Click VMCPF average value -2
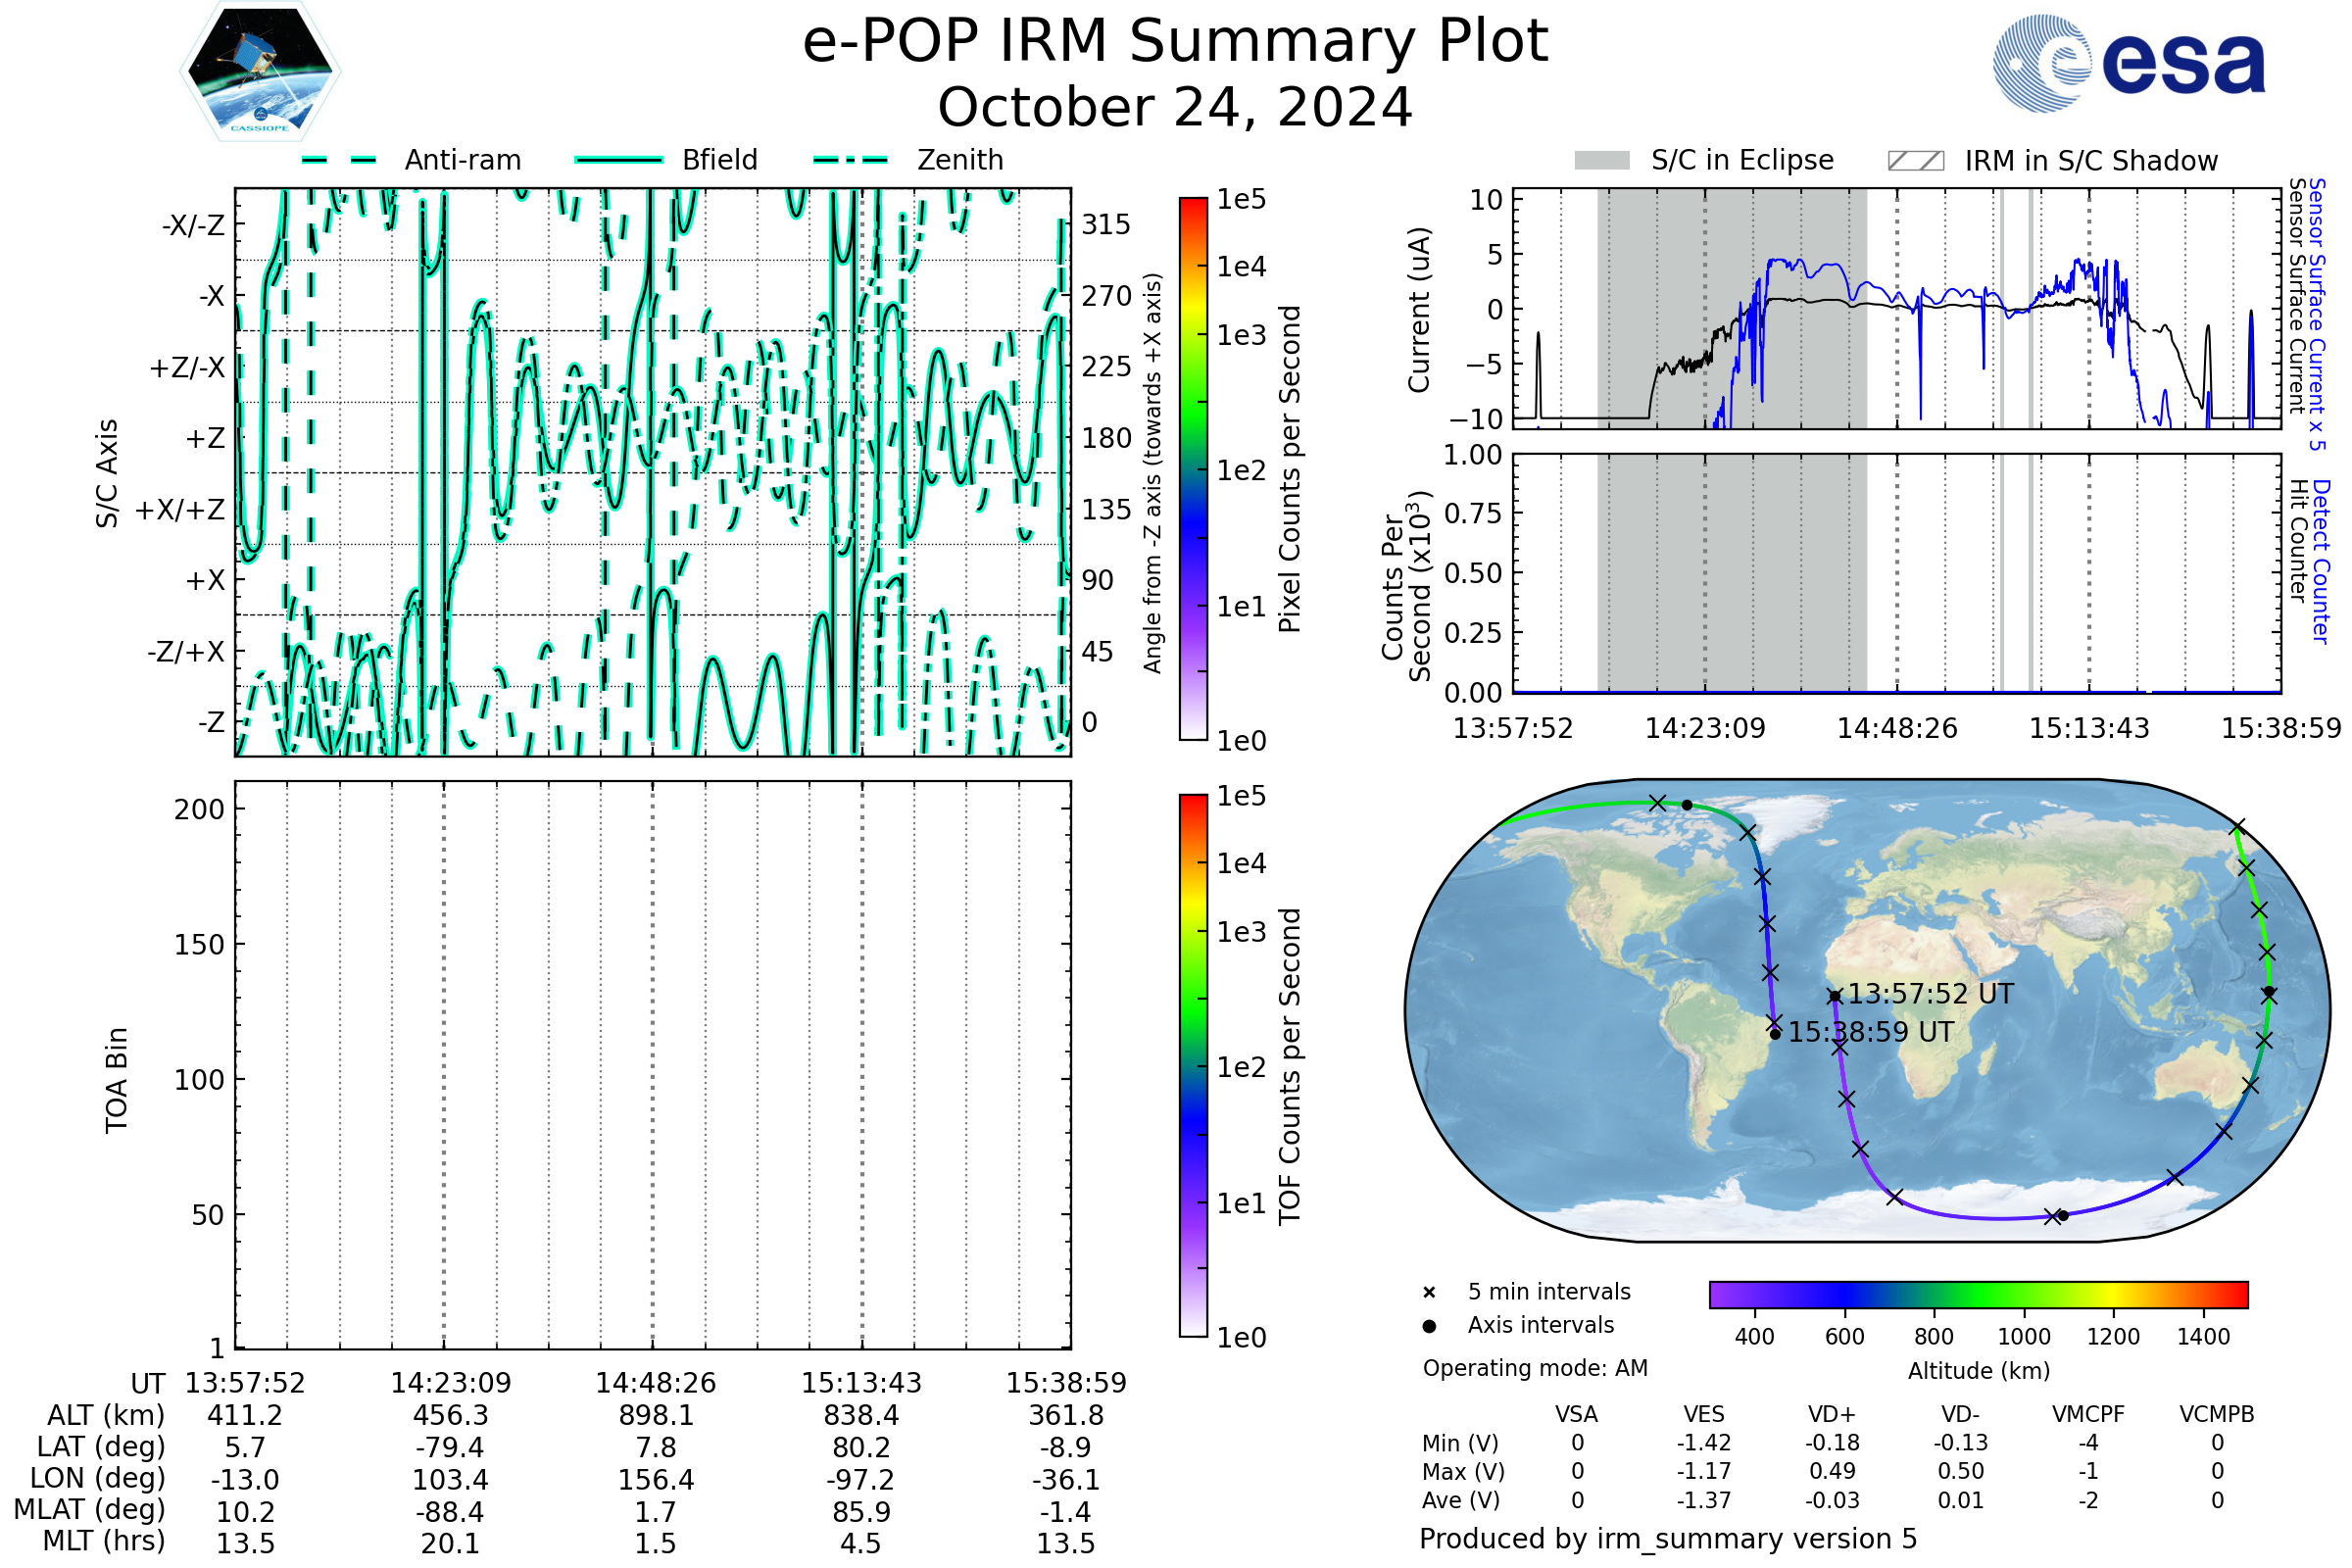This screenshot has width=2352, height=1568. point(2088,1500)
